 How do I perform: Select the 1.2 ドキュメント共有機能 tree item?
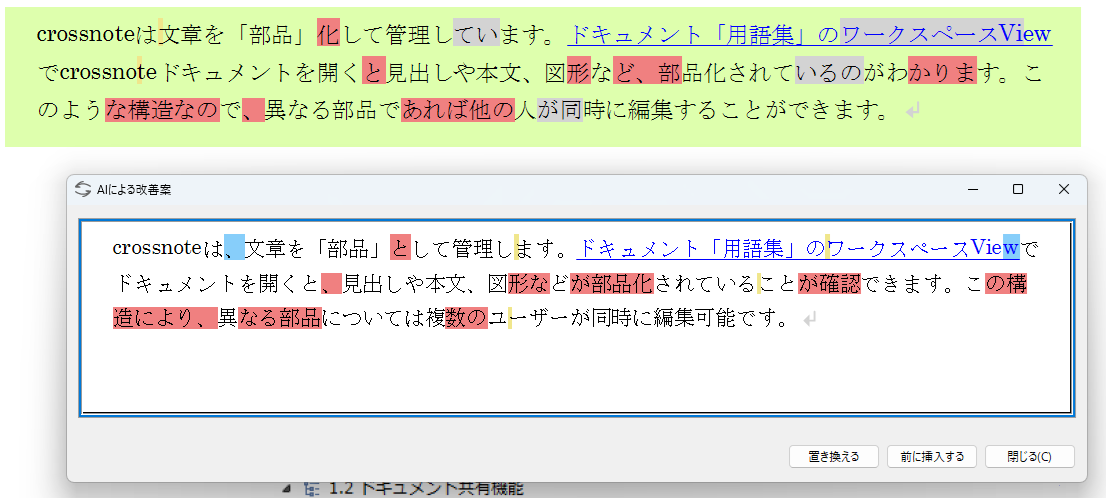pos(426,488)
